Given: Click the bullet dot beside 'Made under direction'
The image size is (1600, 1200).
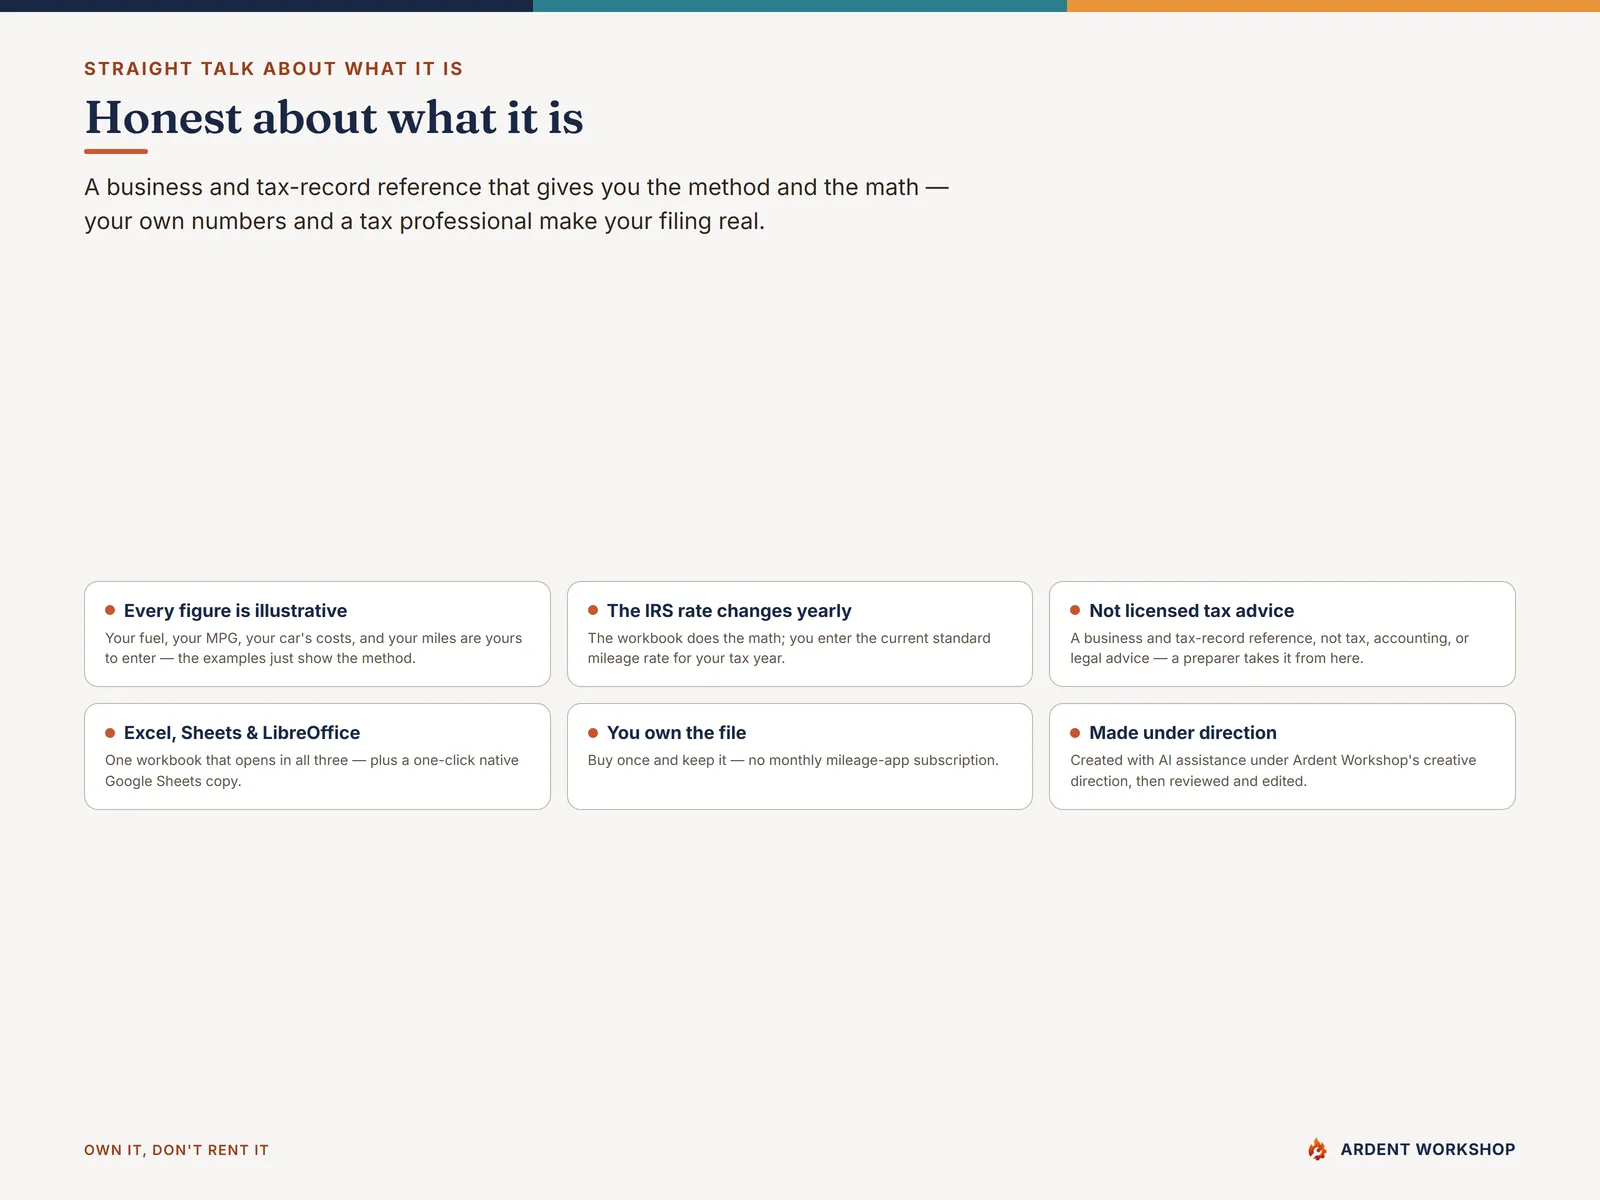Looking at the screenshot, I should 1075,732.
